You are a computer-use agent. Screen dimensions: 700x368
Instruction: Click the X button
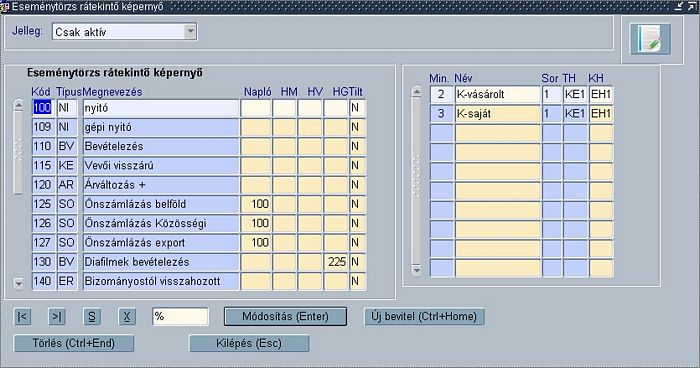pos(127,317)
